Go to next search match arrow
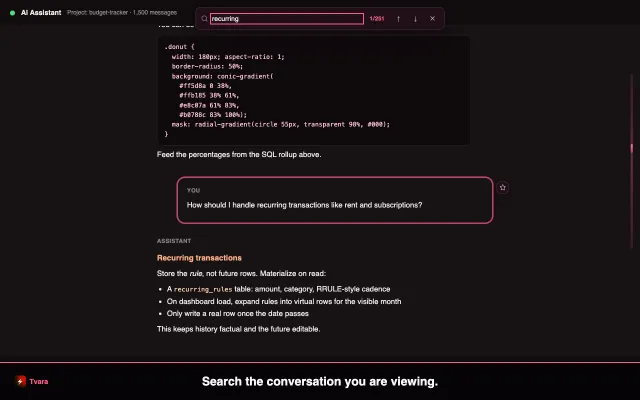 pos(416,18)
